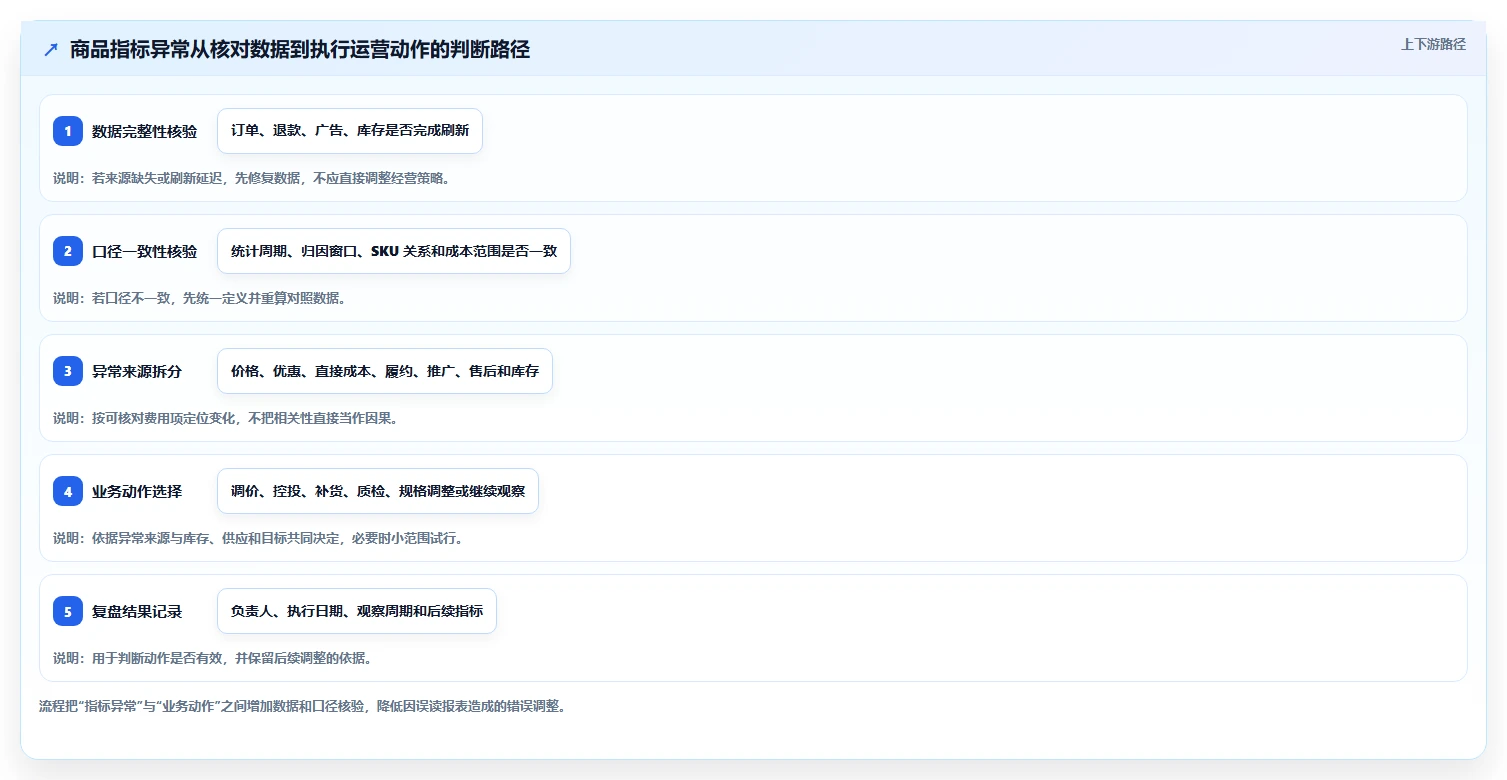Click the step label 复盘结果记录
Viewport: 1507px width, 780px height.
[x=138, y=611]
